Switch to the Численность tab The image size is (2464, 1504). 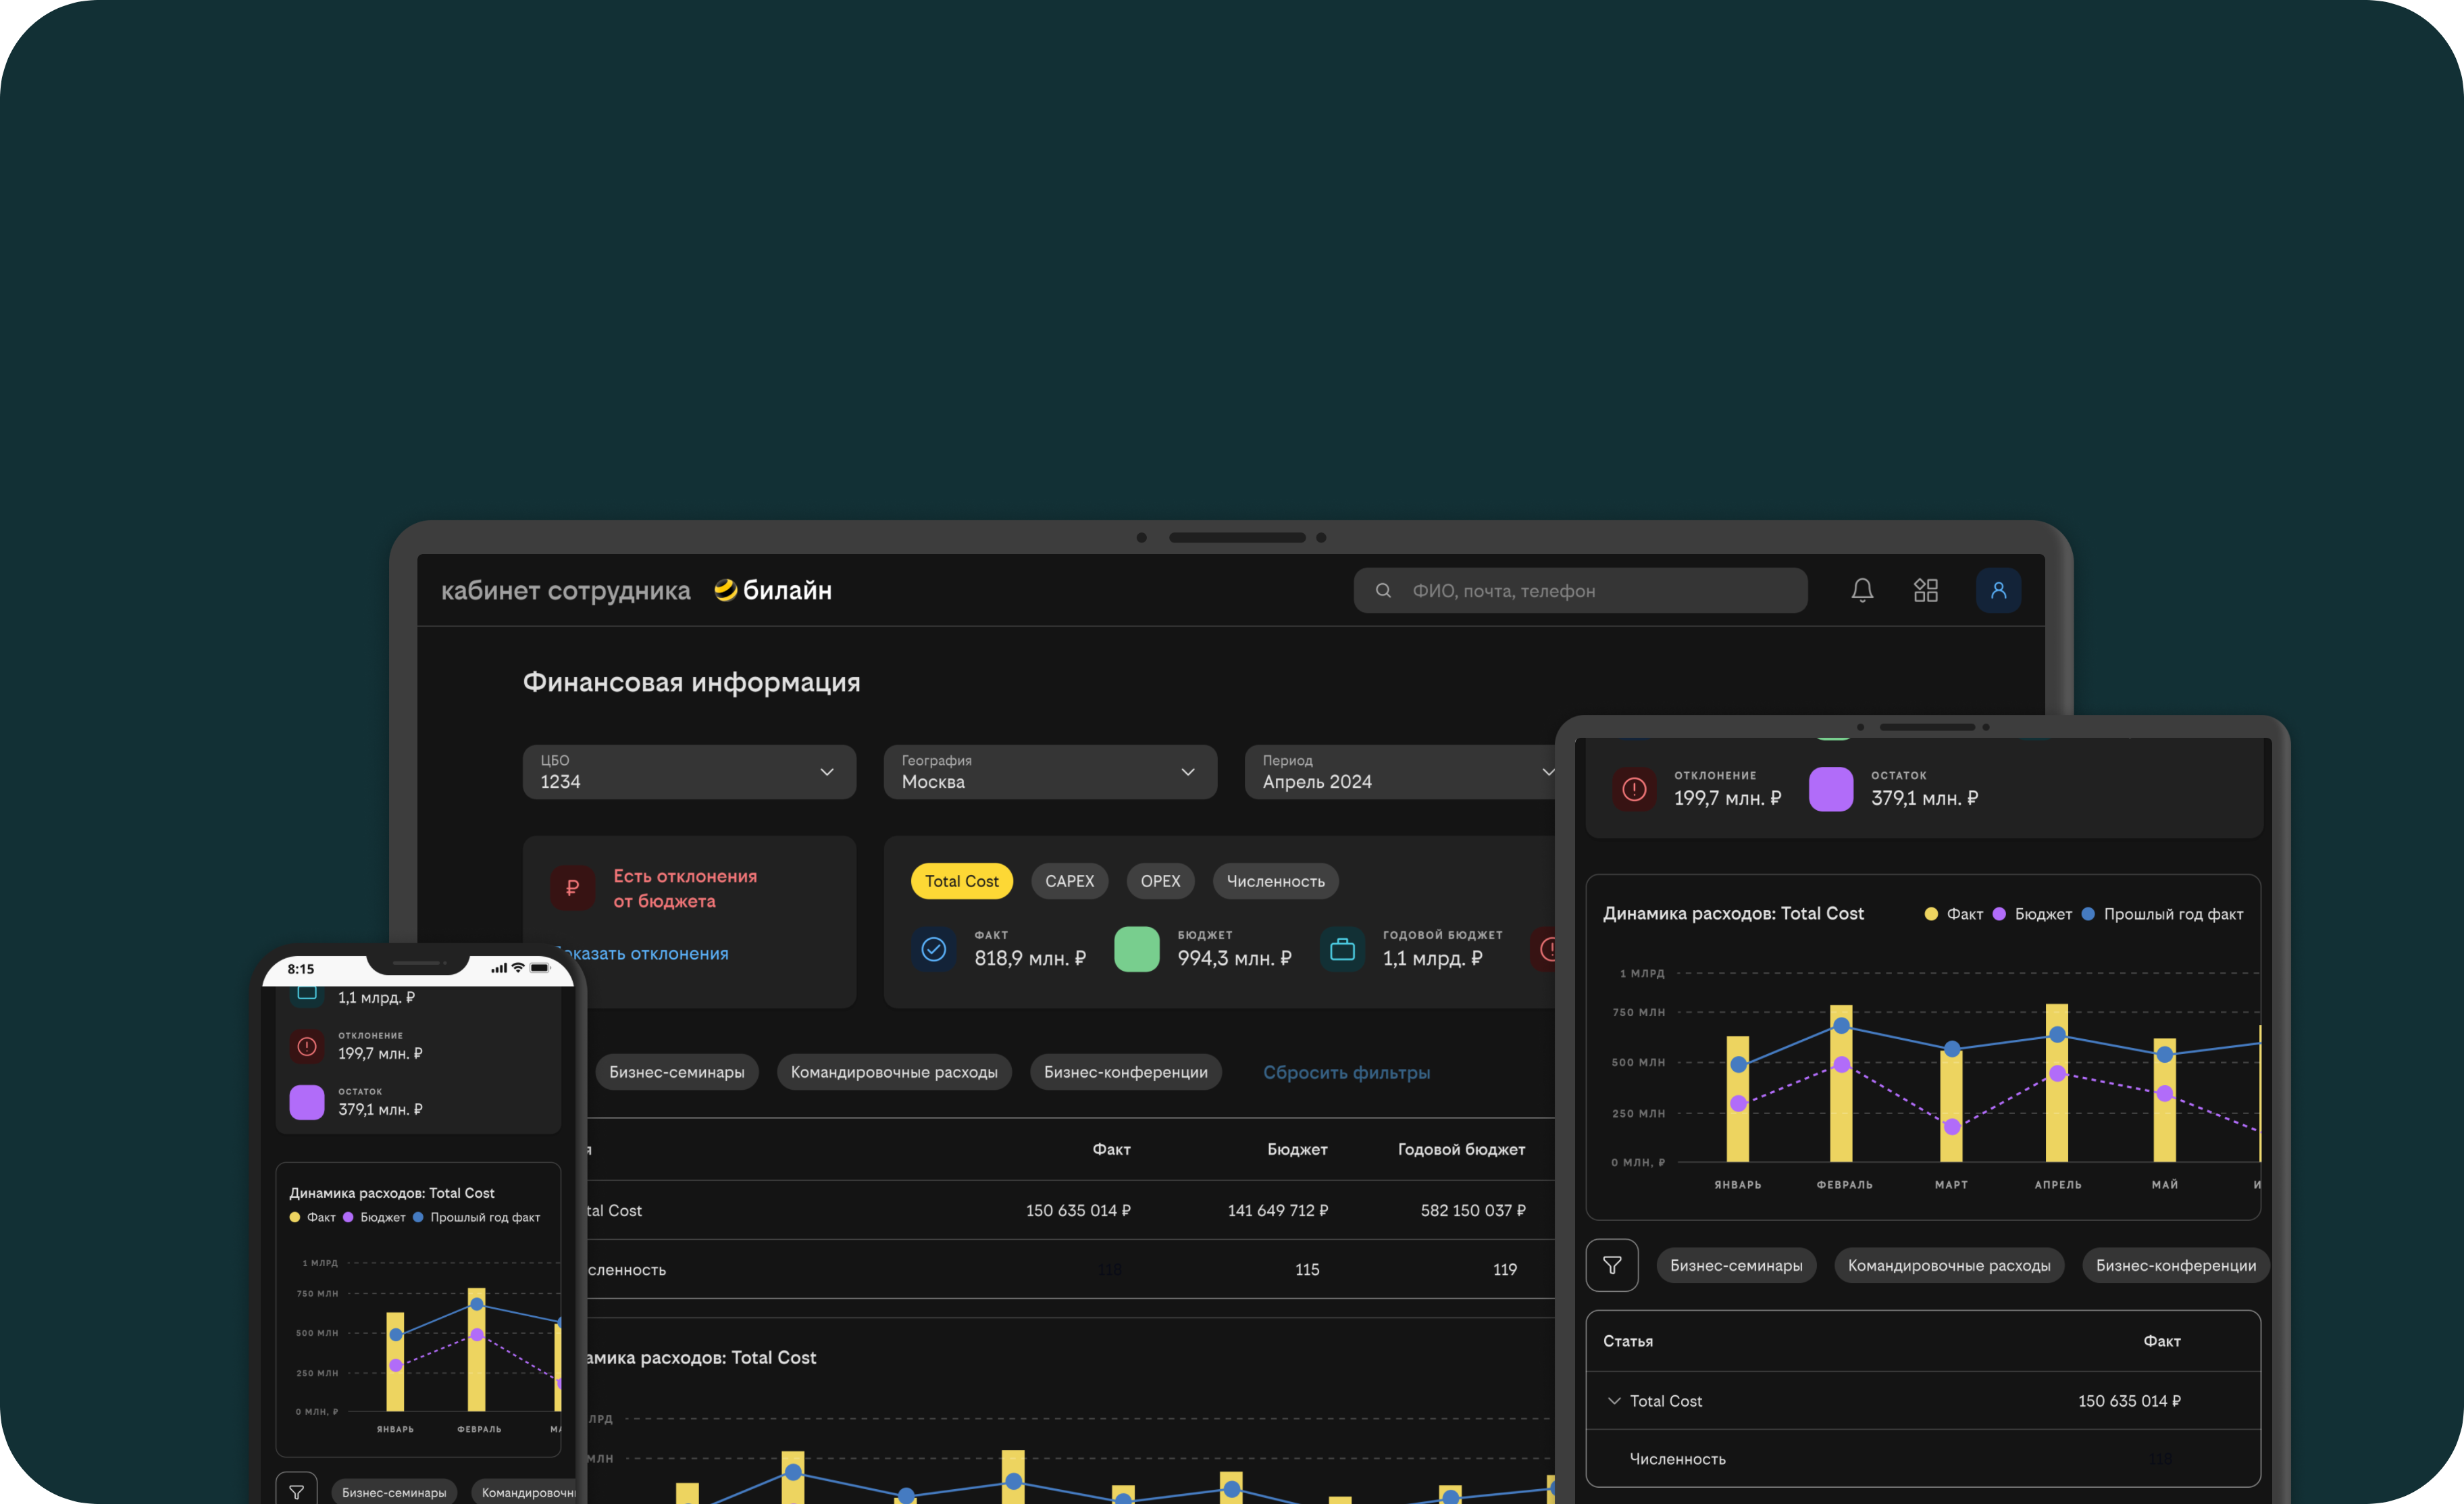coord(1275,881)
